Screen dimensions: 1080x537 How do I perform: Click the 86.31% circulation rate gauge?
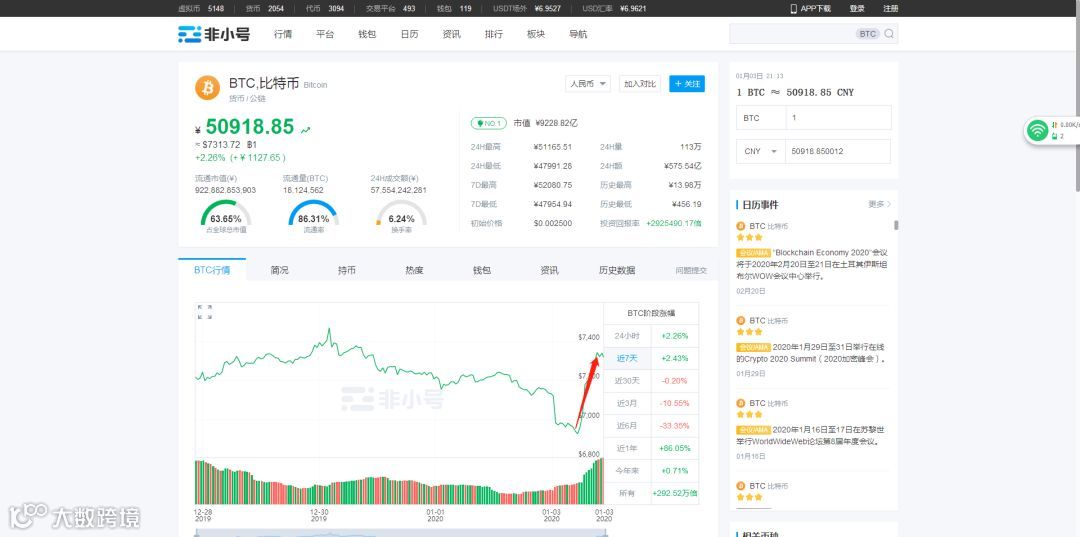click(x=313, y=213)
